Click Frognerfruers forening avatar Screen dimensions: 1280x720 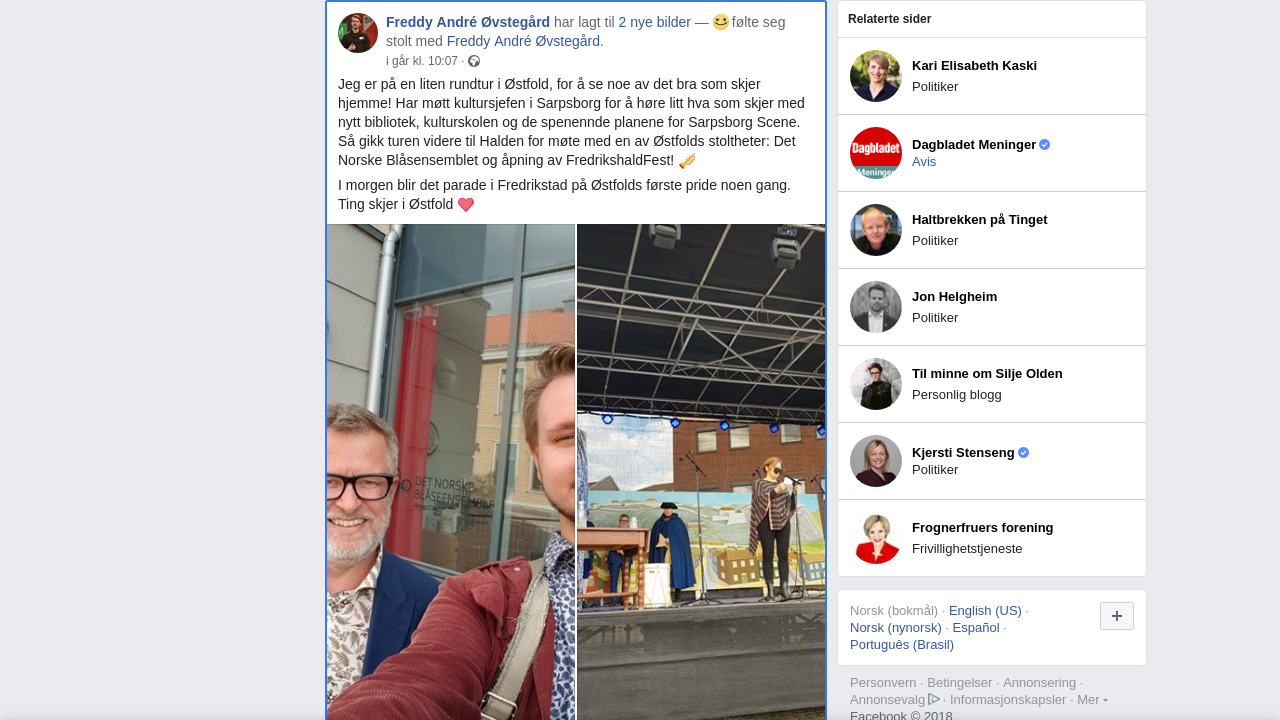click(876, 538)
